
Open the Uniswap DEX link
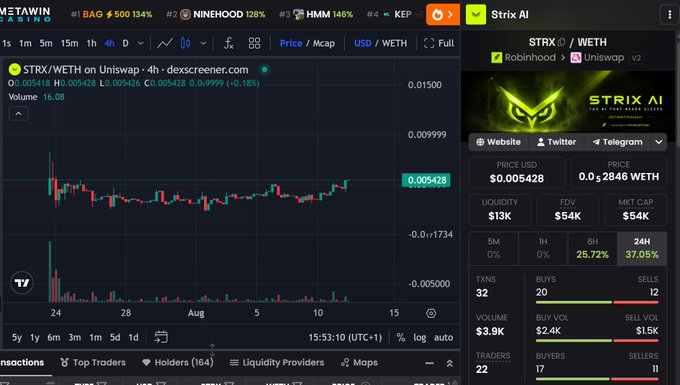coord(597,58)
